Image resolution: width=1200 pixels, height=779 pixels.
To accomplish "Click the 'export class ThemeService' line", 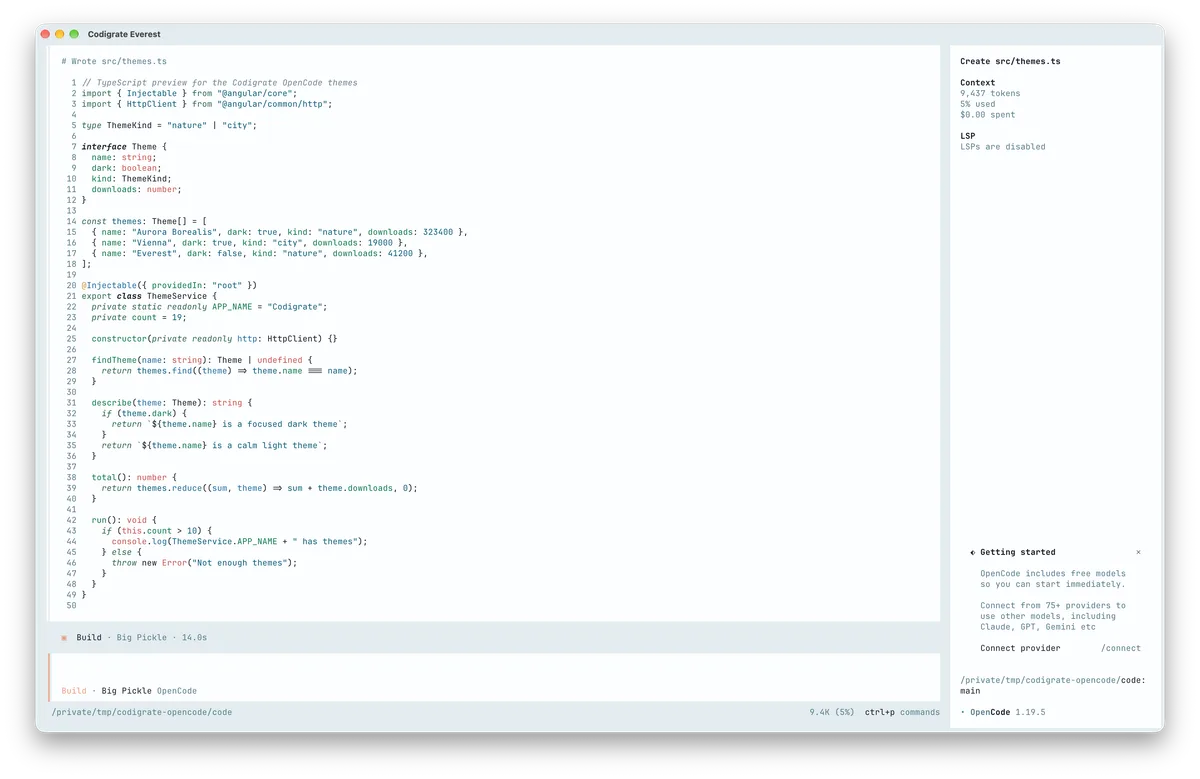I will [x=150, y=296].
